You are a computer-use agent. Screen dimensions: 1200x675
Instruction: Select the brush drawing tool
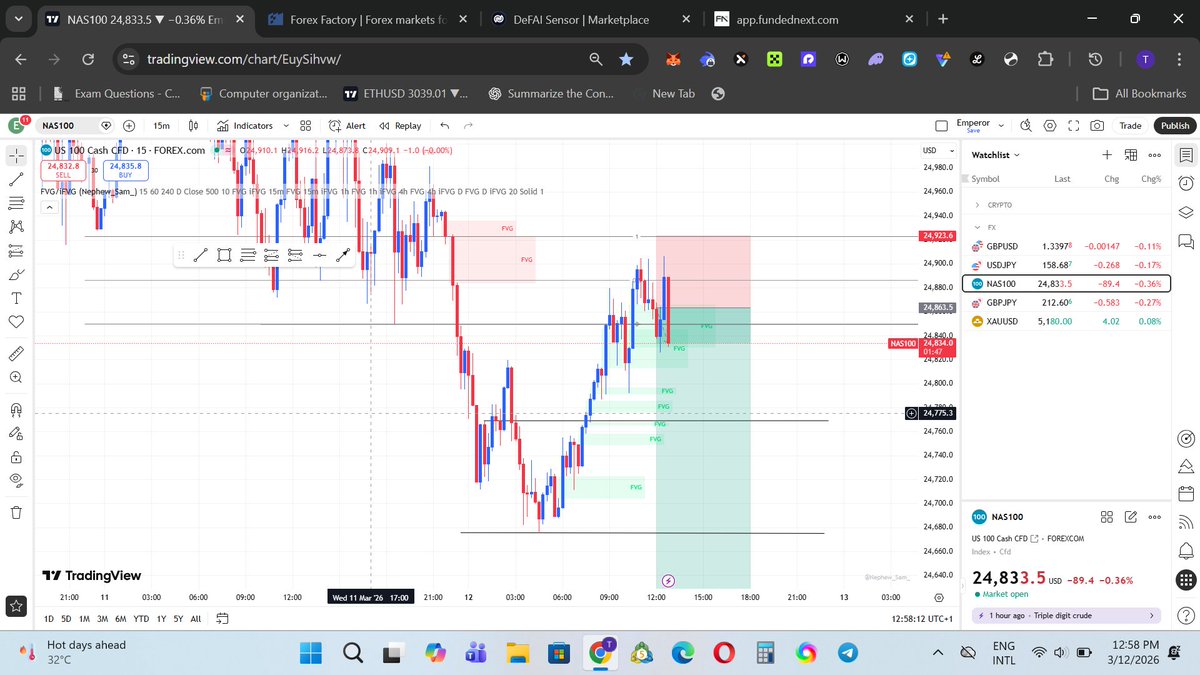(17, 275)
